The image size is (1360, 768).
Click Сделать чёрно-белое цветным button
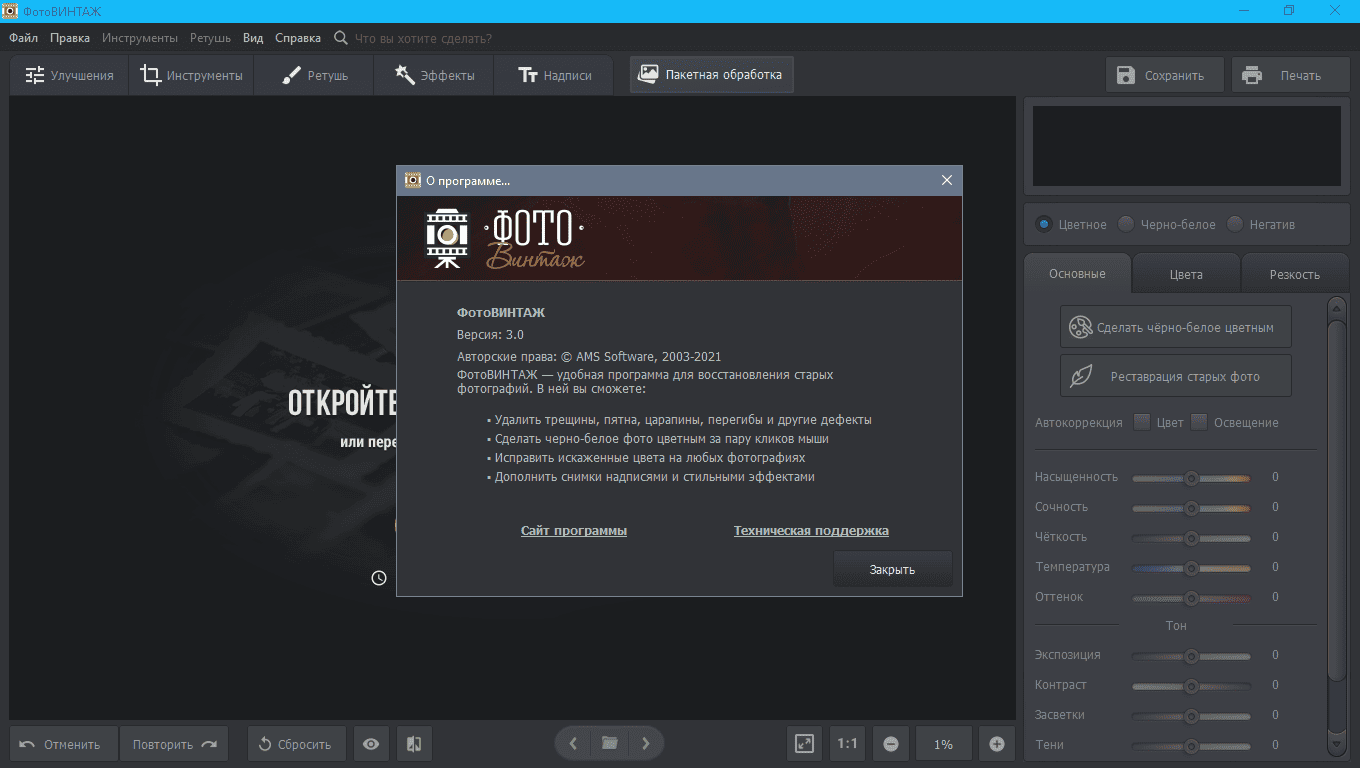pos(1176,327)
